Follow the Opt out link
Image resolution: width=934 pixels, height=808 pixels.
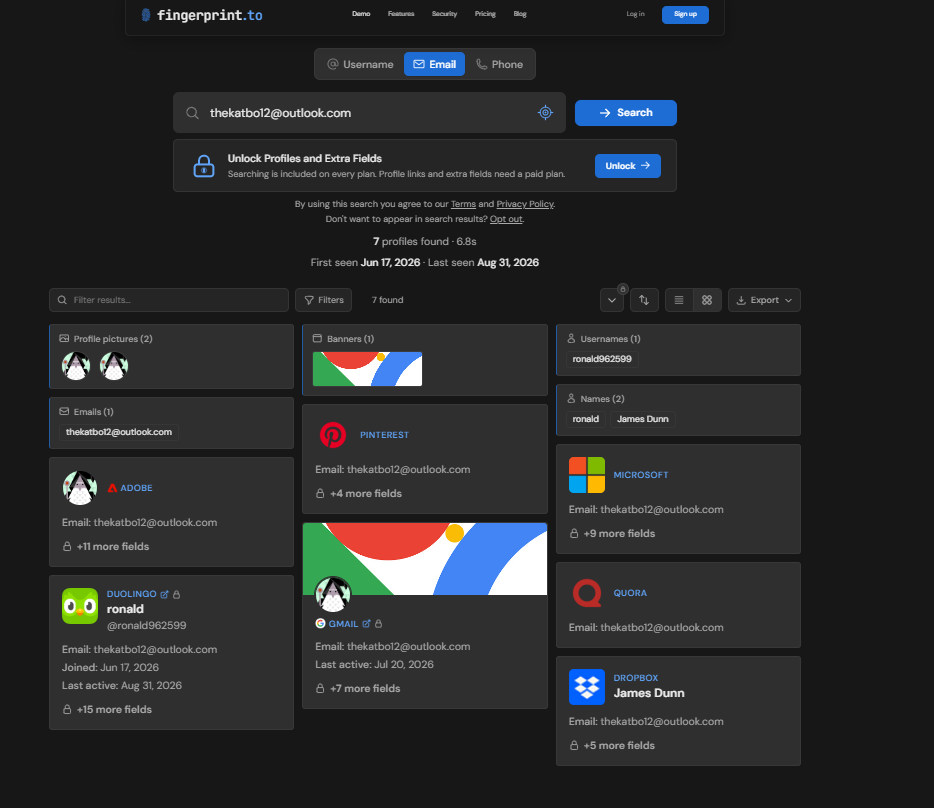click(506, 219)
